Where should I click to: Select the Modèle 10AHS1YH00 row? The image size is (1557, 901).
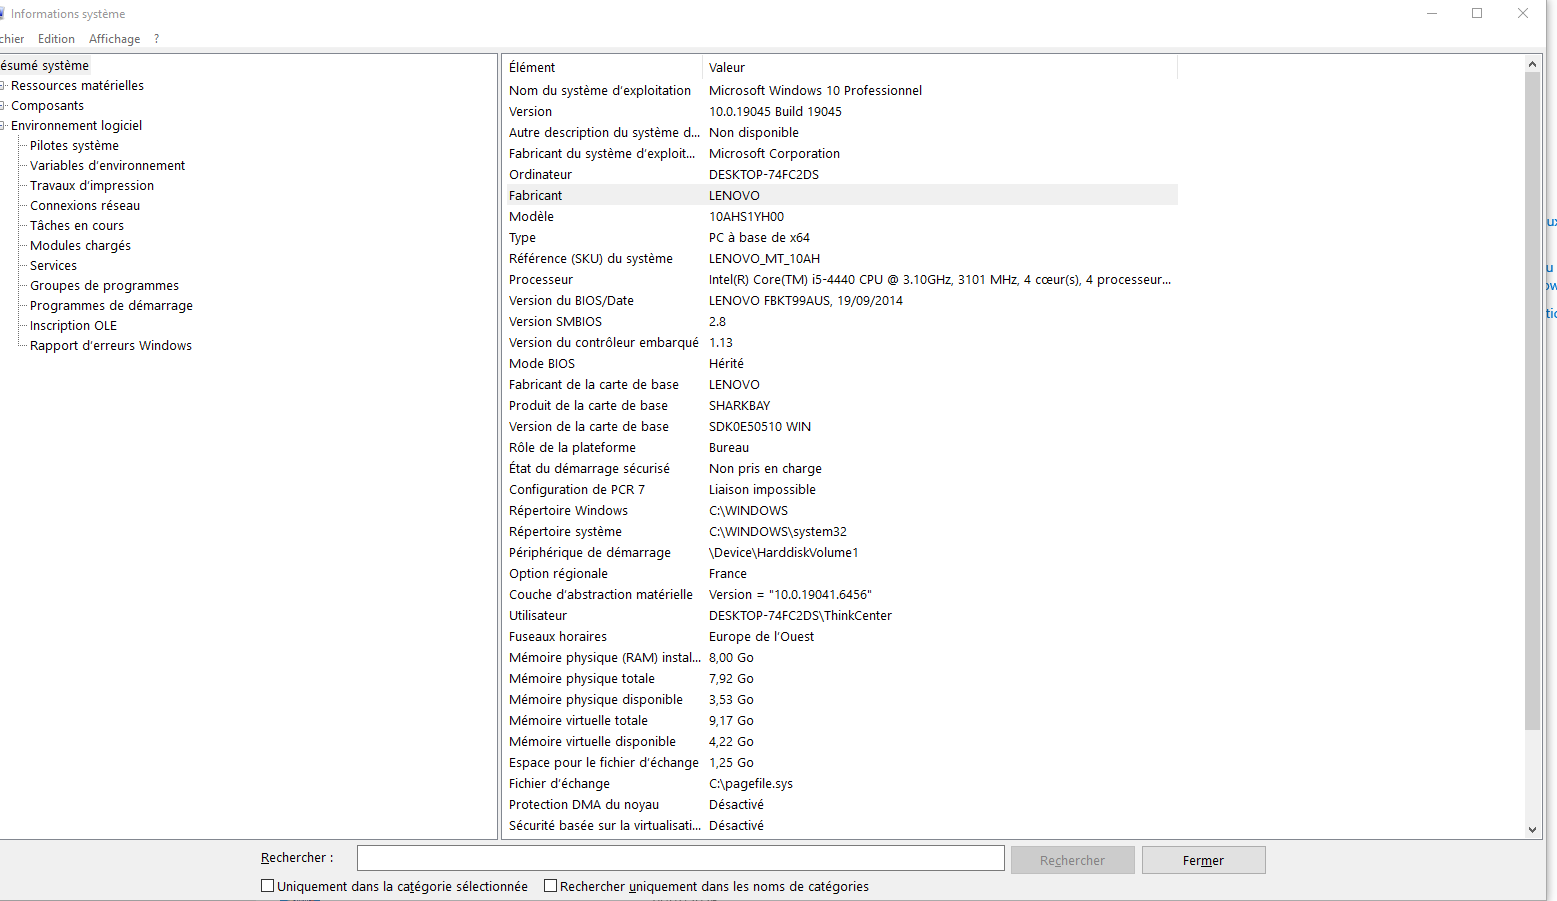pyautogui.click(x=840, y=216)
